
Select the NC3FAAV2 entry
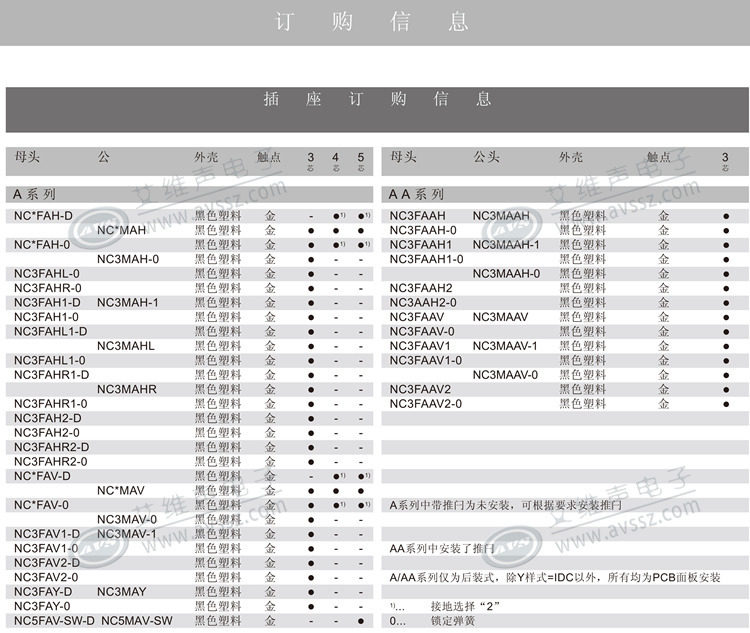pos(420,389)
